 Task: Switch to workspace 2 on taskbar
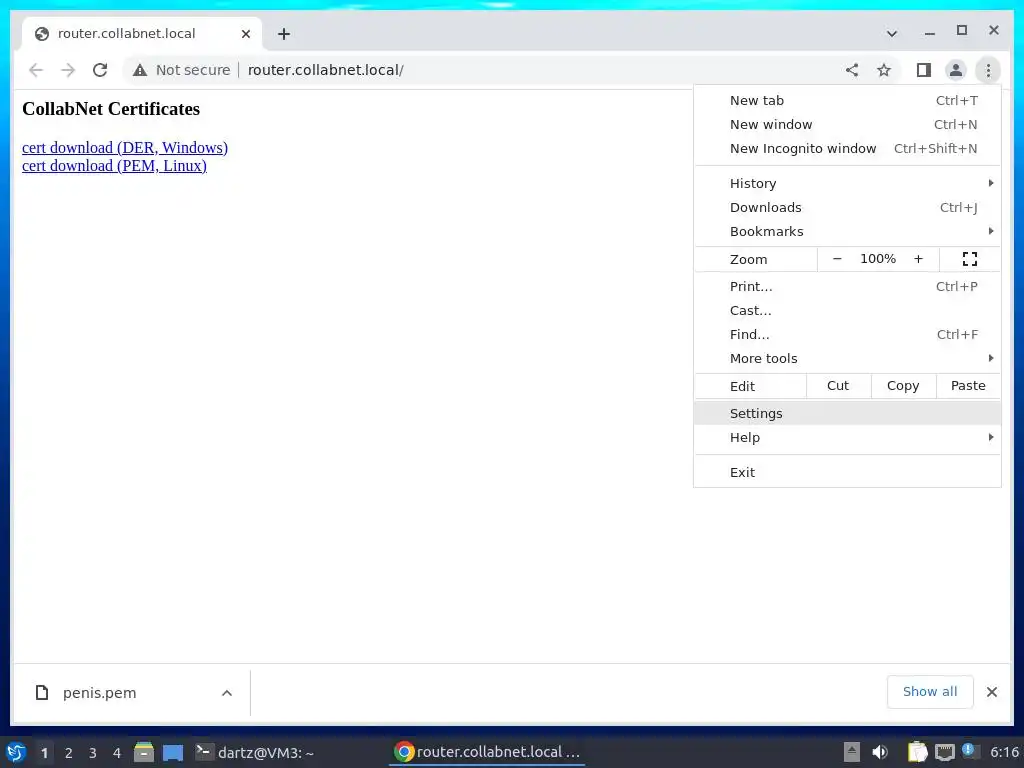pyautogui.click(x=69, y=753)
